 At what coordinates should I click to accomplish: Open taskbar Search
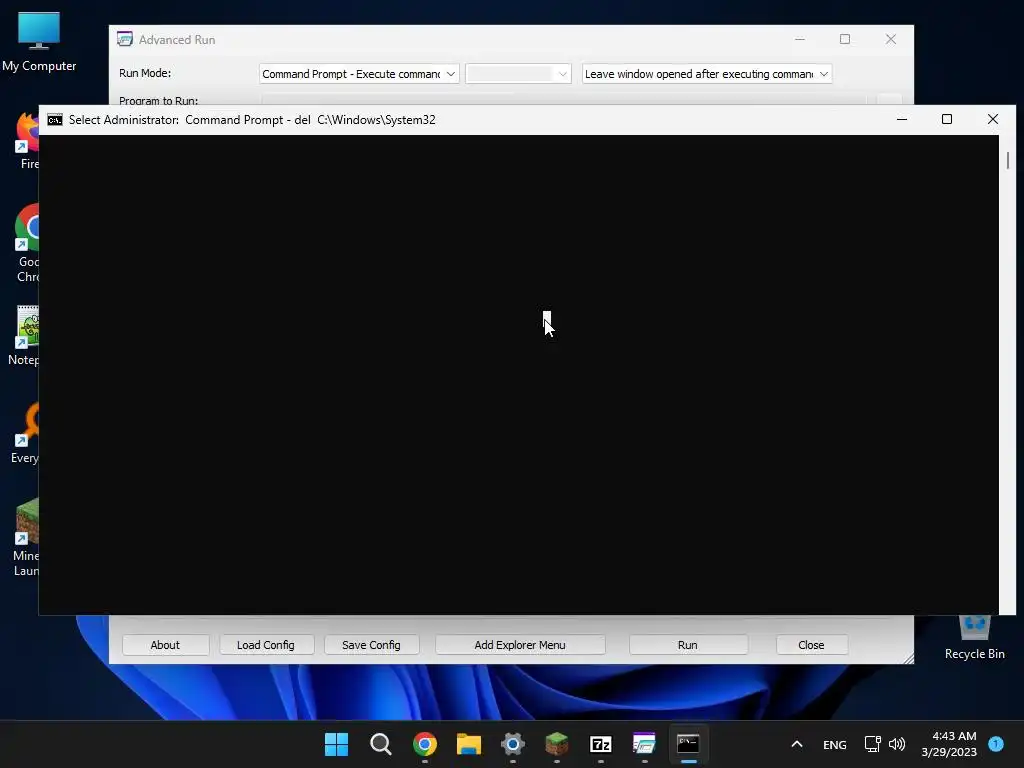coord(380,744)
